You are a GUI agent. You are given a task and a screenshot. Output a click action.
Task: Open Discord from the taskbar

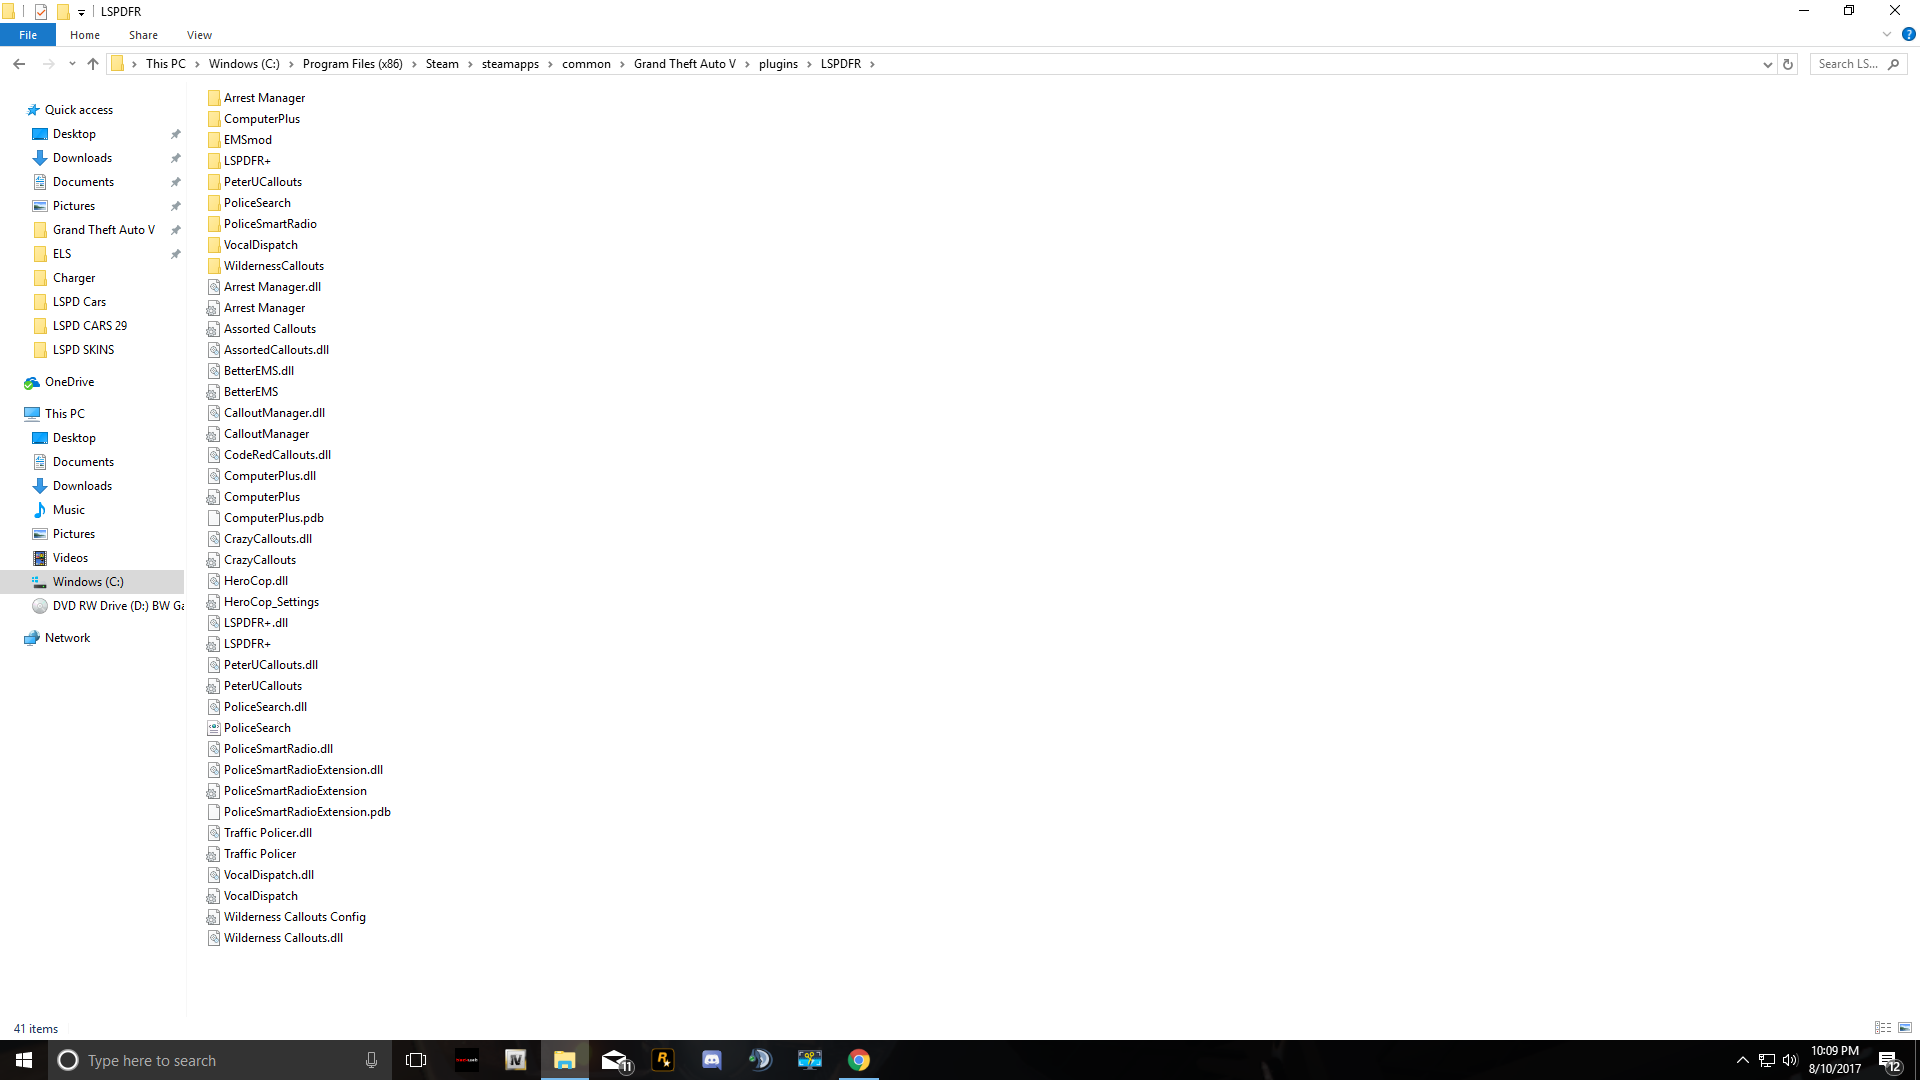click(x=712, y=1060)
